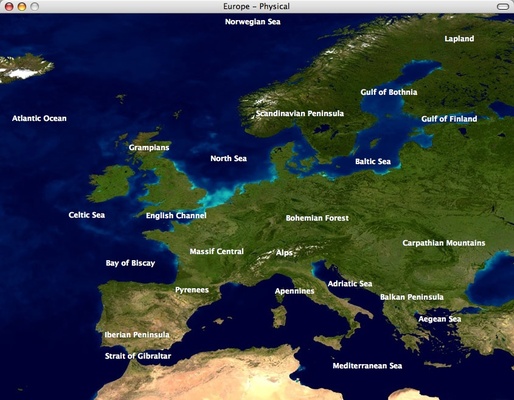Select the Bohemian Forest label
The height and width of the screenshot is (400, 514).
click(317, 218)
